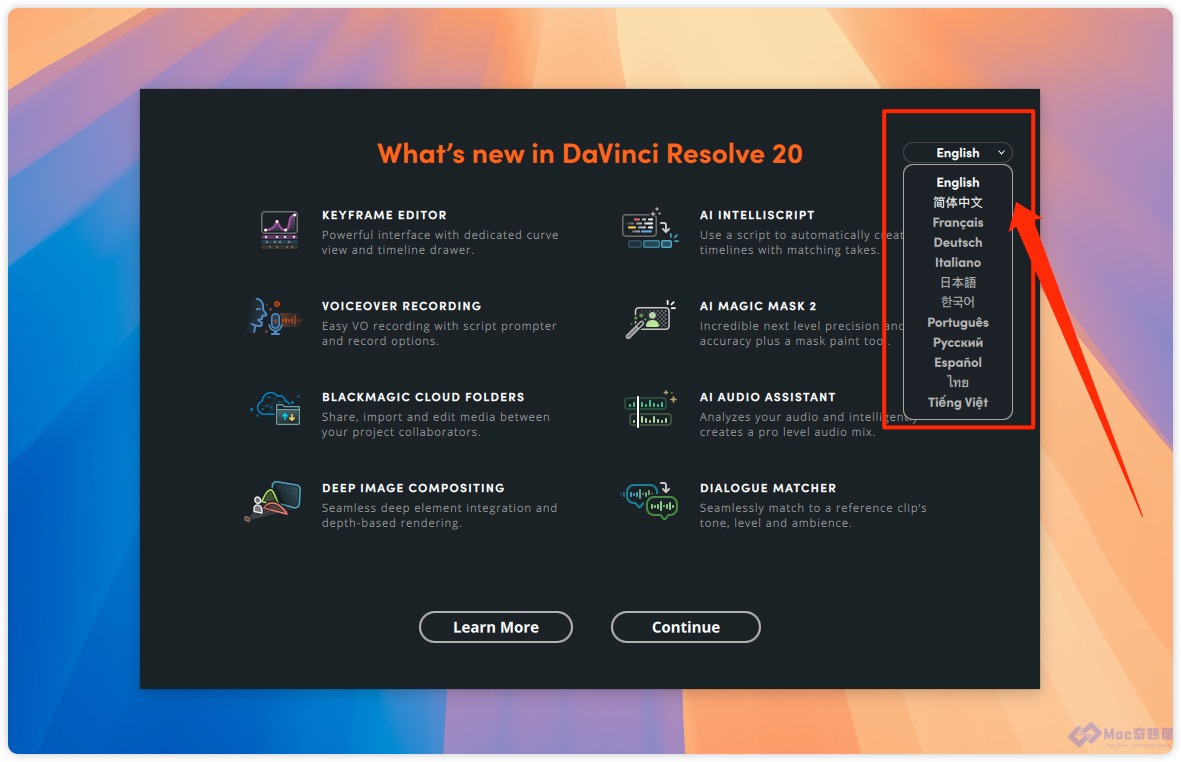The image size is (1181, 762).
Task: Click the "Seamless deep element integration and" description
Action: (439, 508)
